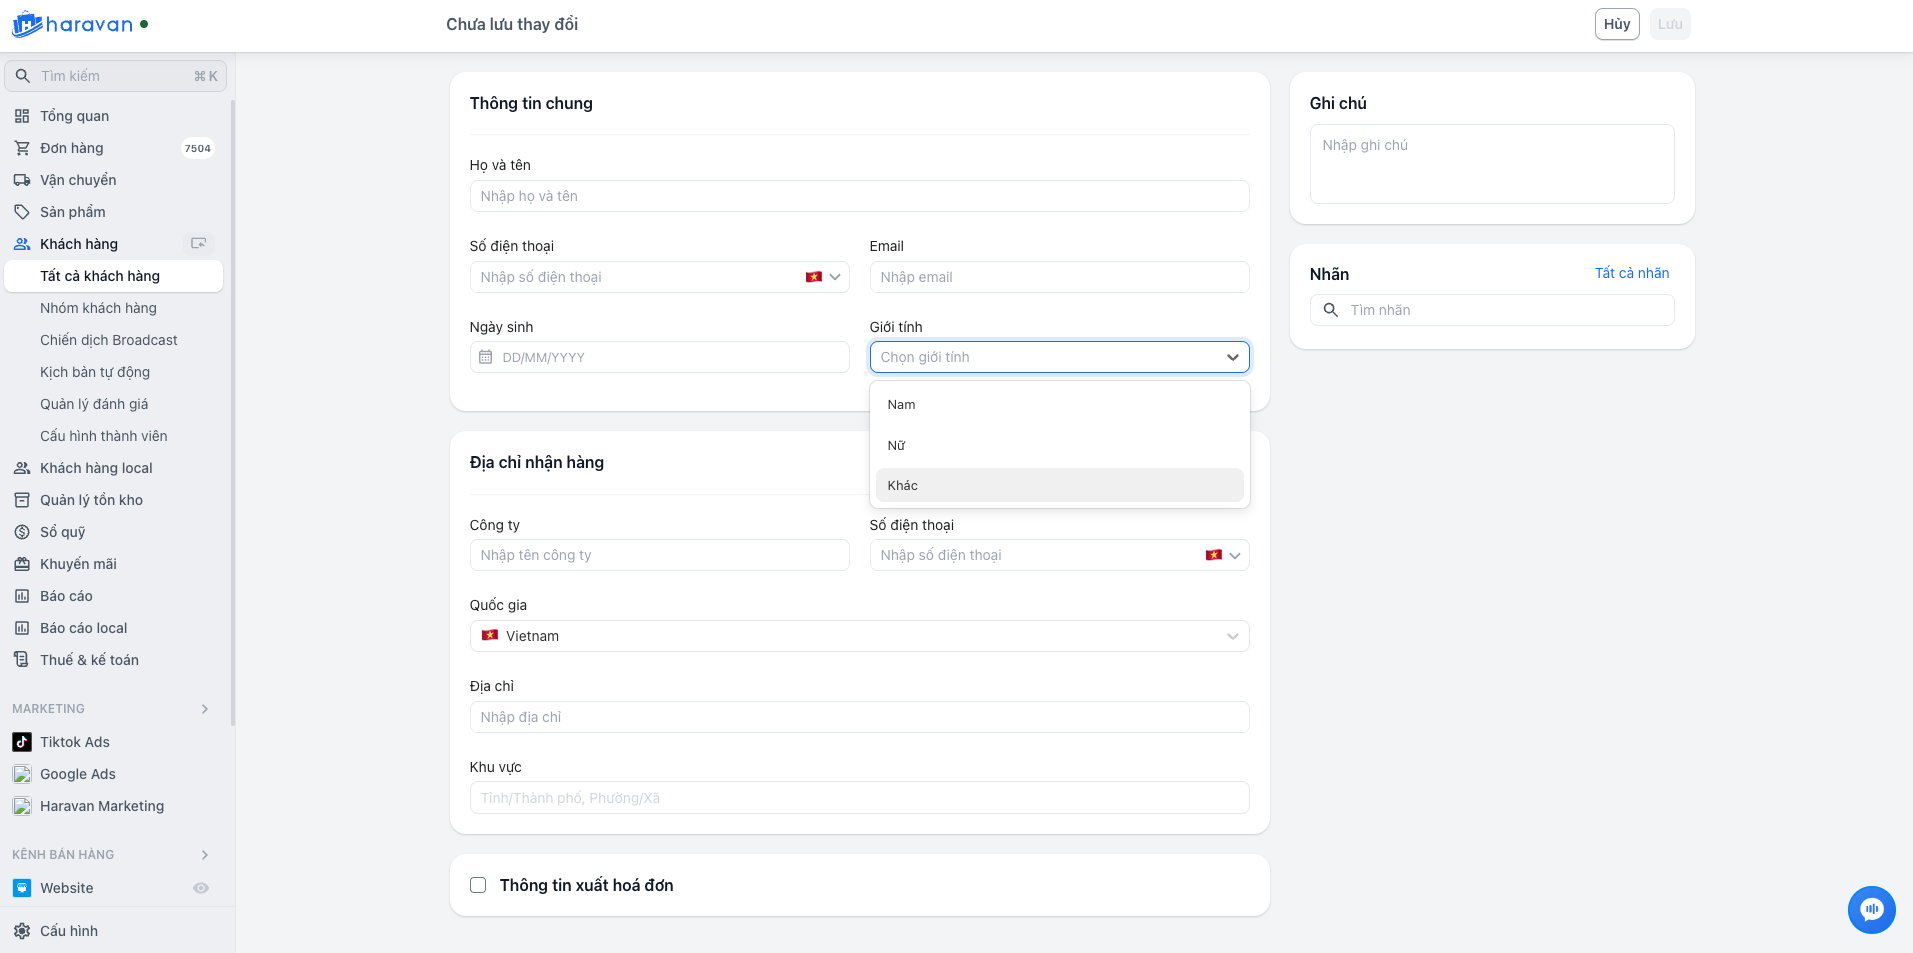The image size is (1913, 953).
Task: Click the Haravan Marketing icon
Action: pyautogui.click(x=22, y=806)
